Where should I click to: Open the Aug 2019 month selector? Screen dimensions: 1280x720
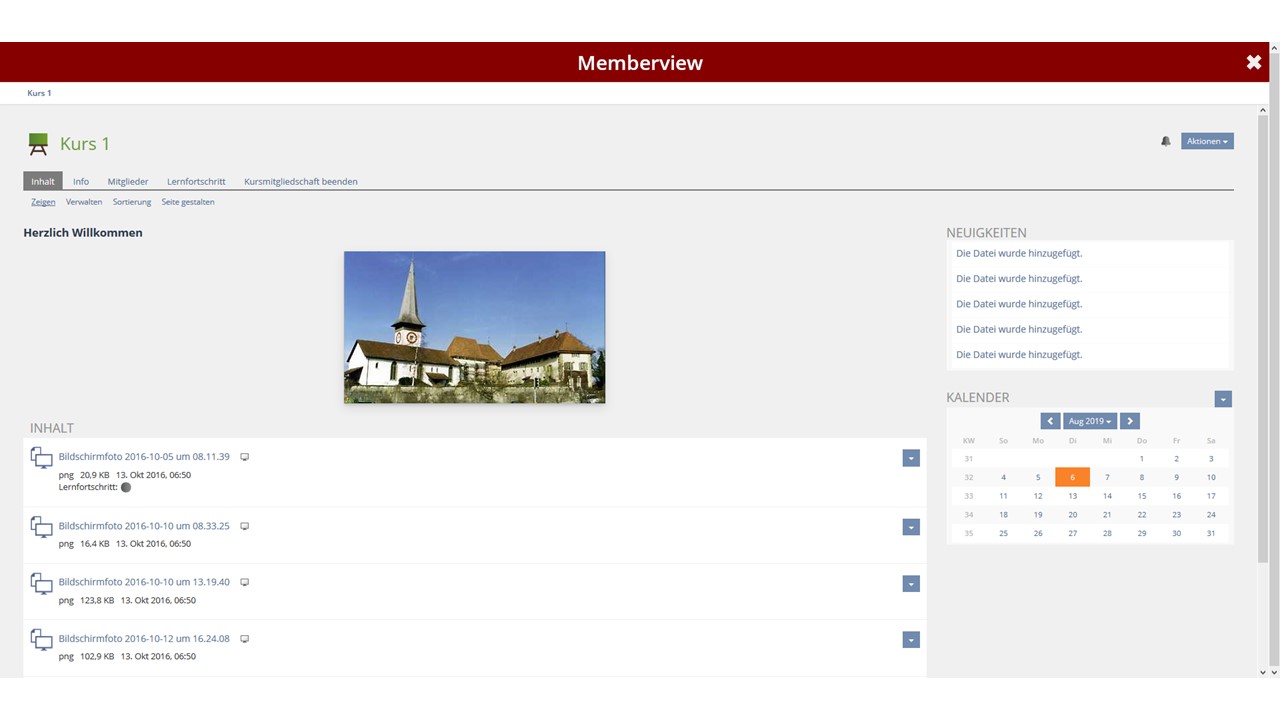click(x=1090, y=421)
